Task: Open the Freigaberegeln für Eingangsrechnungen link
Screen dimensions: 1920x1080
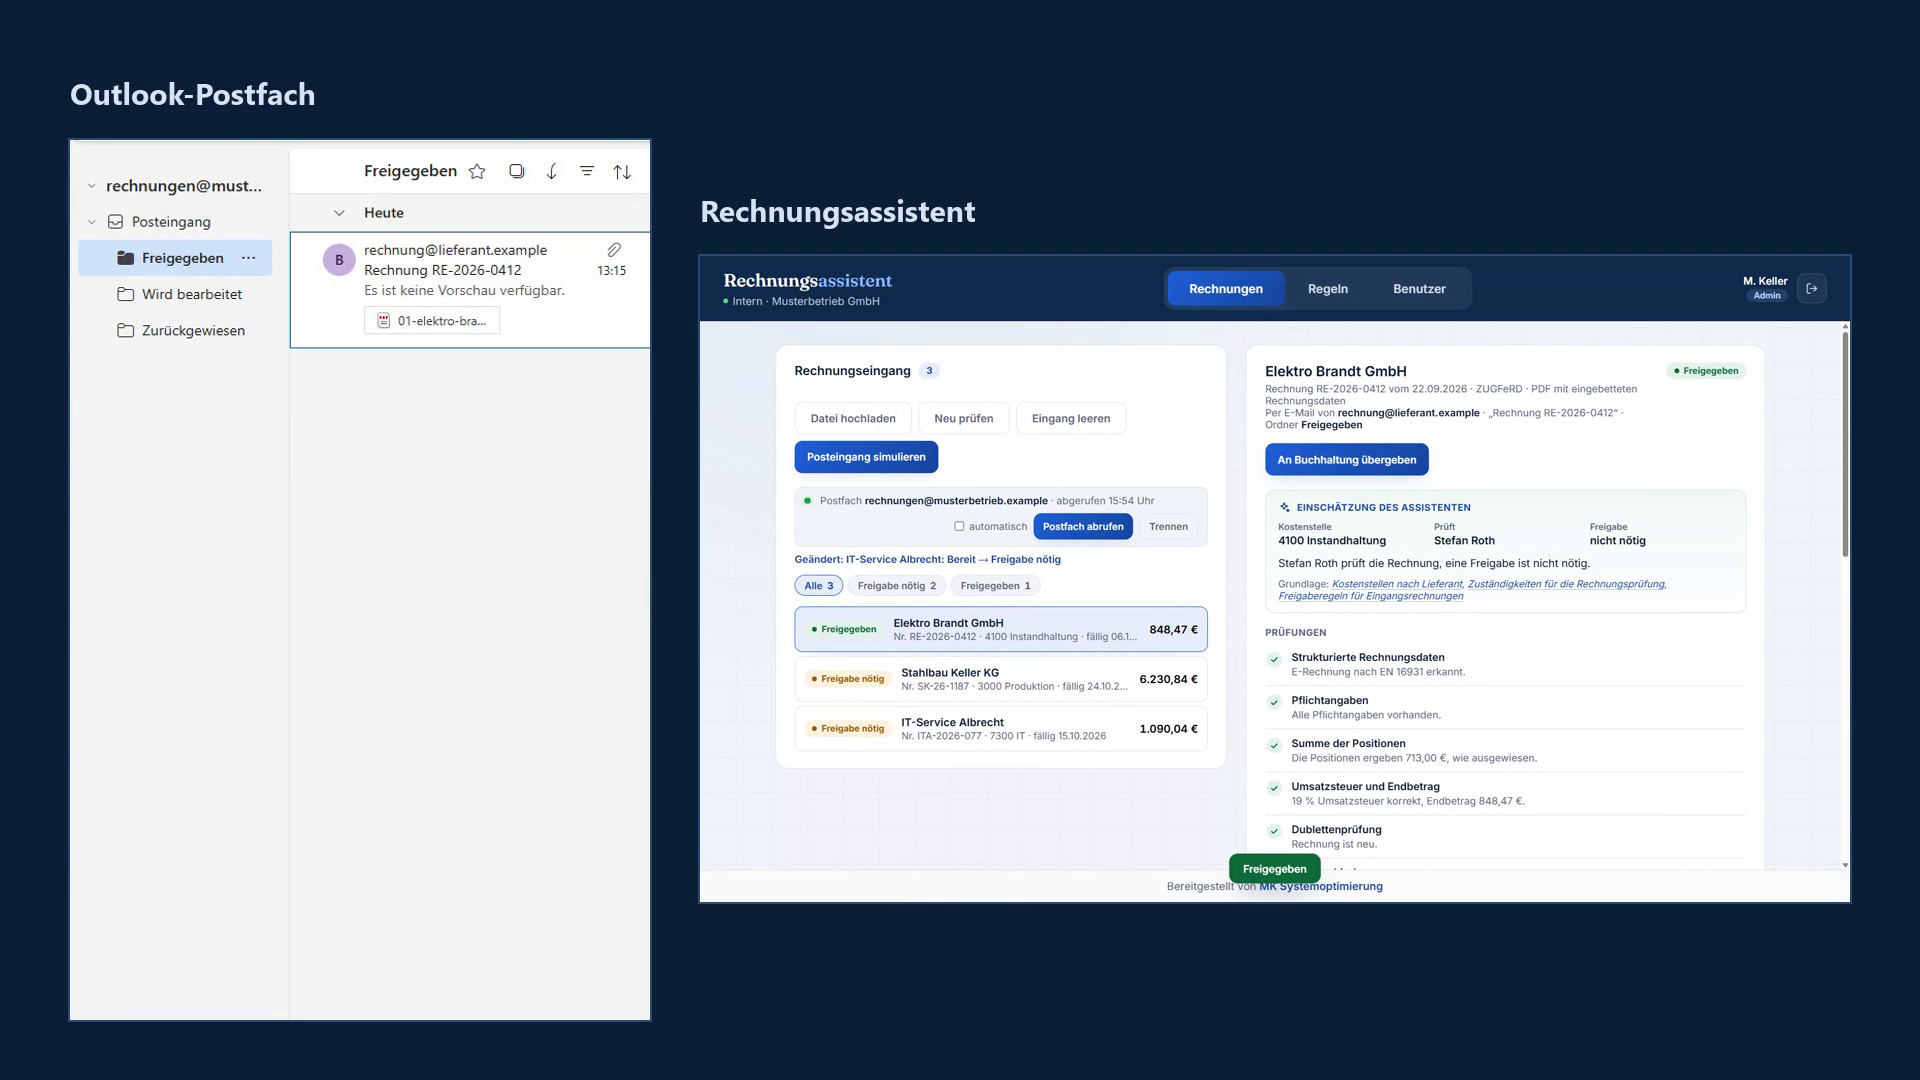Action: [x=1370, y=596]
